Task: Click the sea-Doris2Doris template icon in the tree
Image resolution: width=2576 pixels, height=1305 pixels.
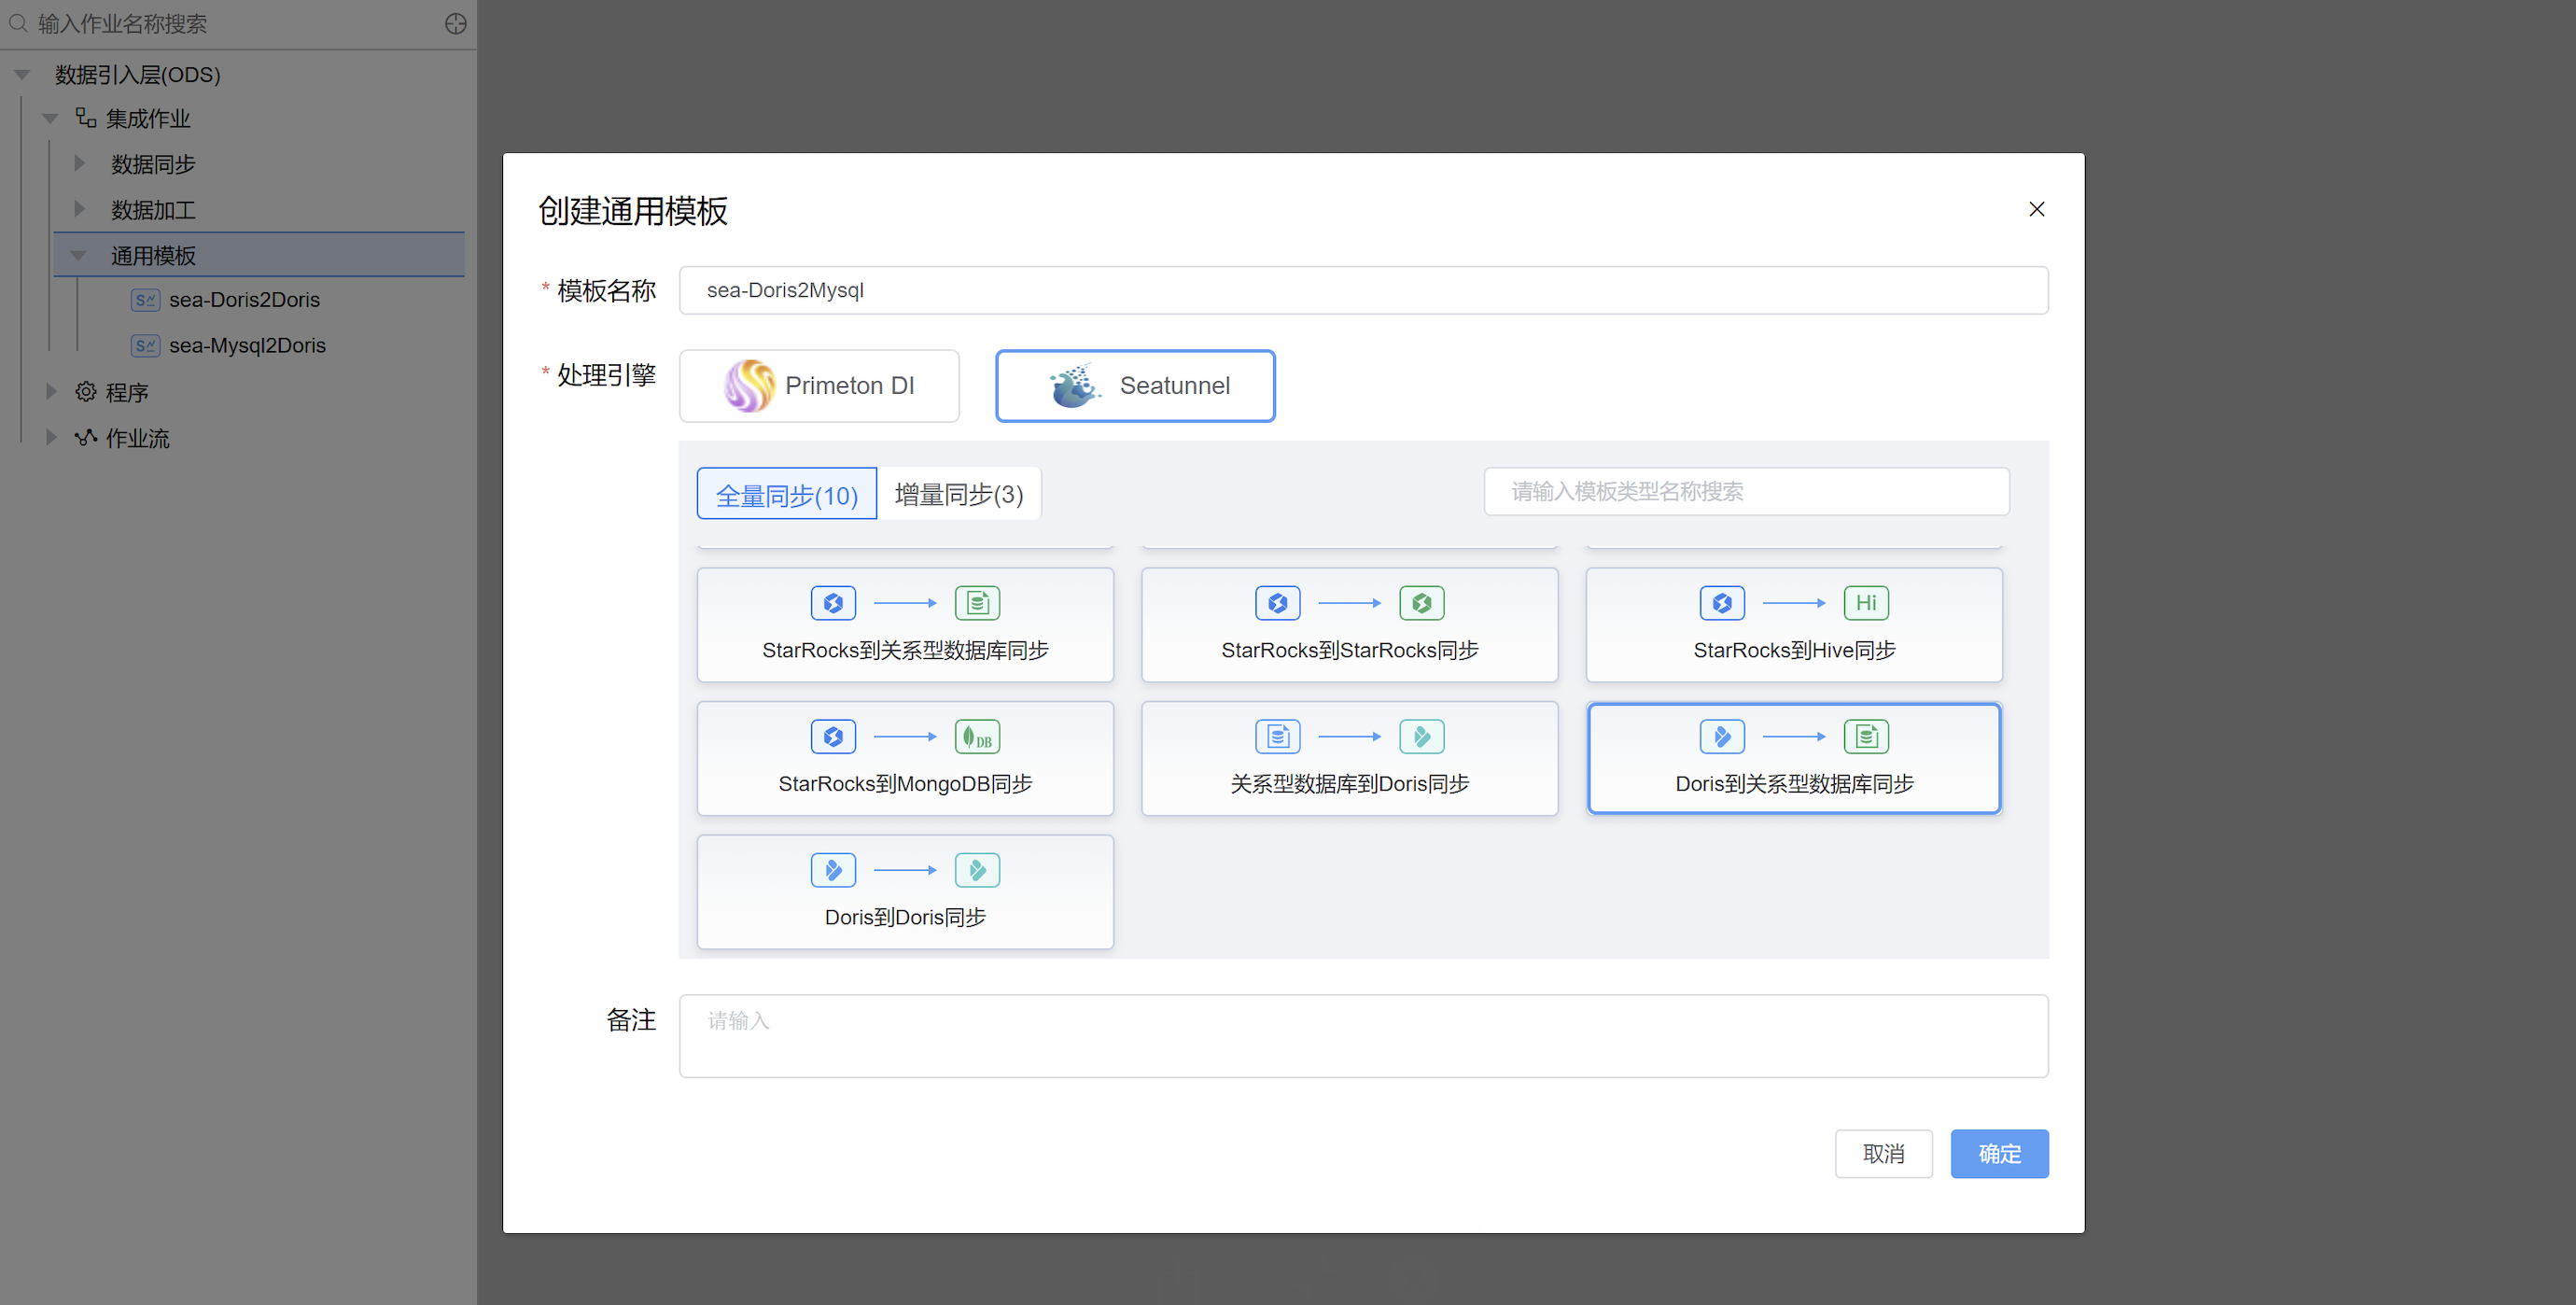Action: [145, 300]
